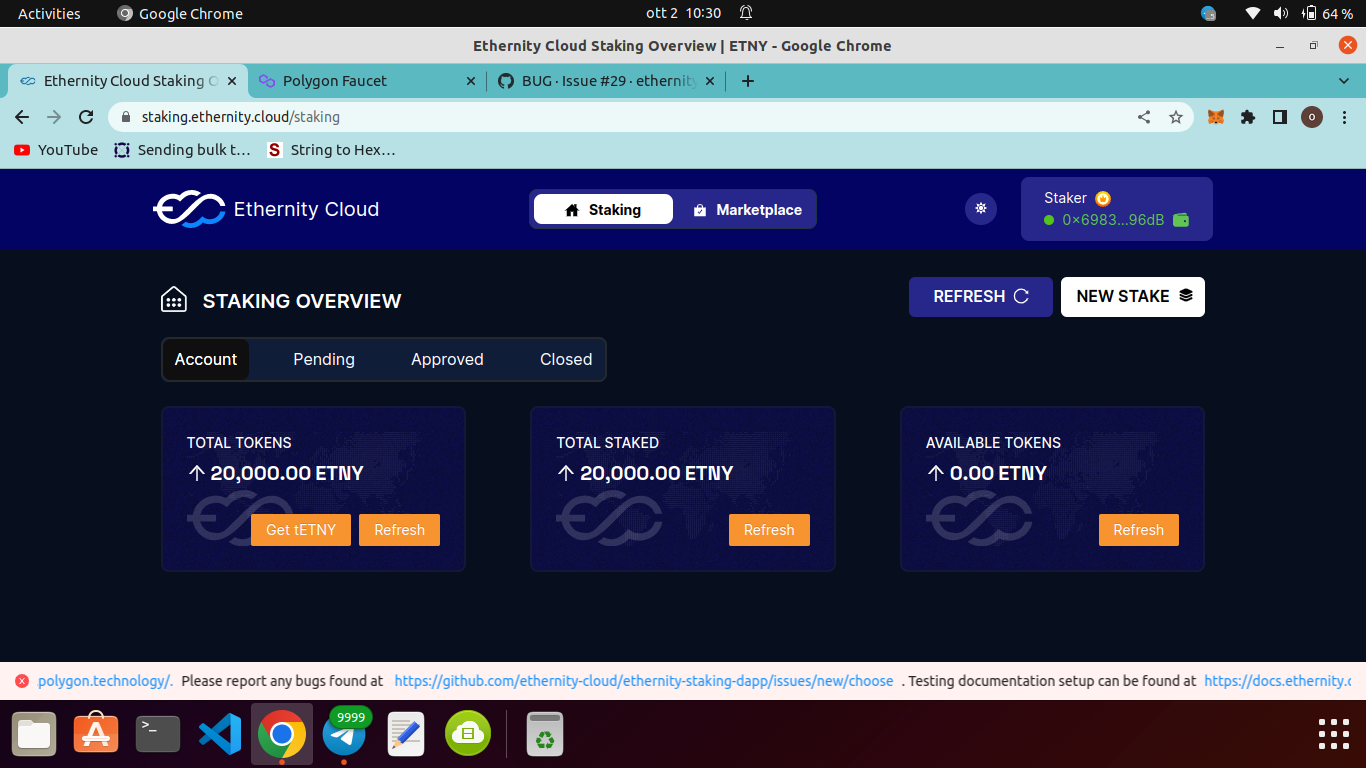Image resolution: width=1366 pixels, height=768 pixels.
Task: Click the Get tETNY button
Action: click(301, 529)
